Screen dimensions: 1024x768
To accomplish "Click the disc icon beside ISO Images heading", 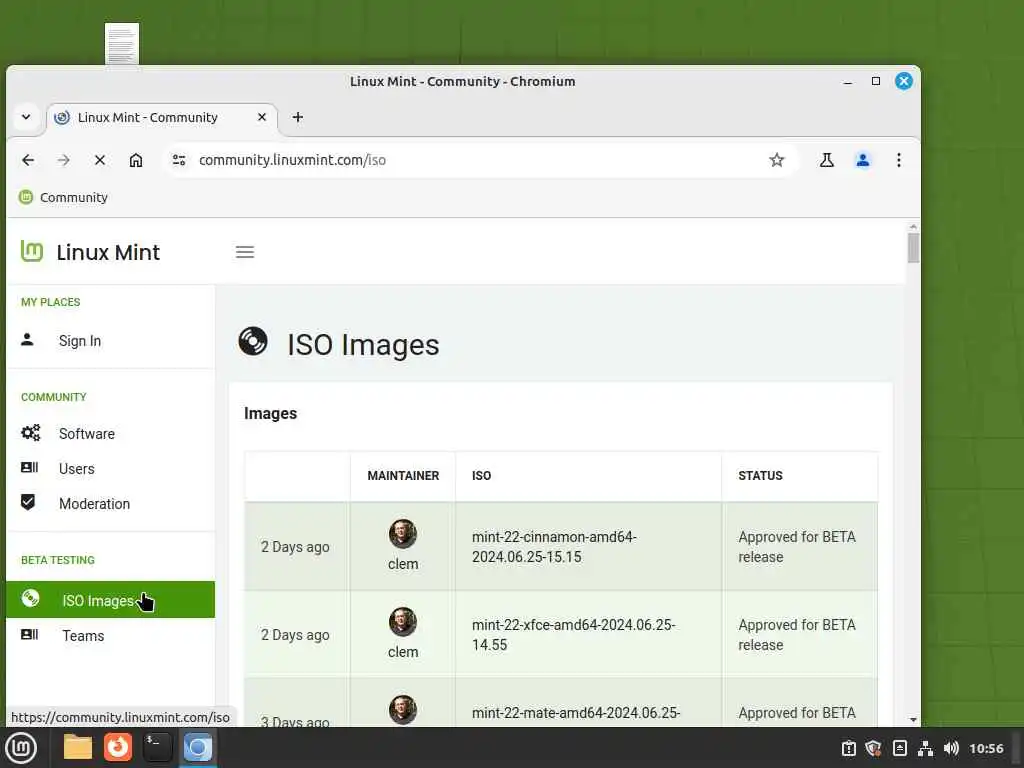I will (x=253, y=342).
